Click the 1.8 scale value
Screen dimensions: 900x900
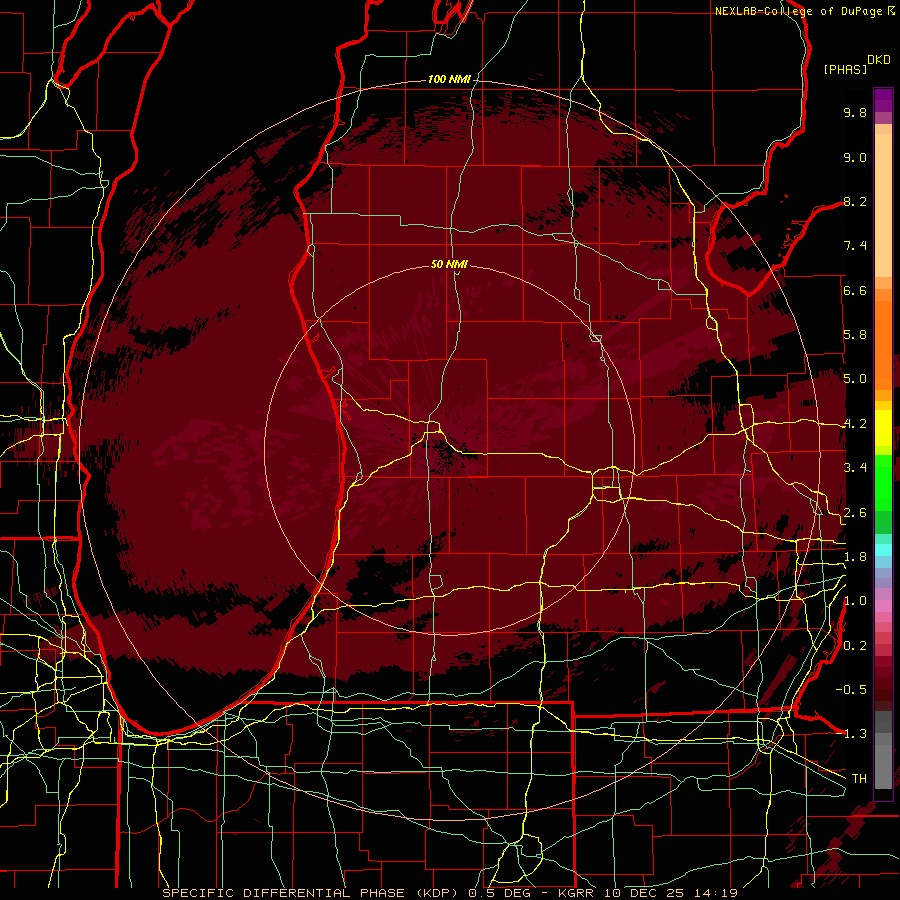pyautogui.click(x=855, y=557)
